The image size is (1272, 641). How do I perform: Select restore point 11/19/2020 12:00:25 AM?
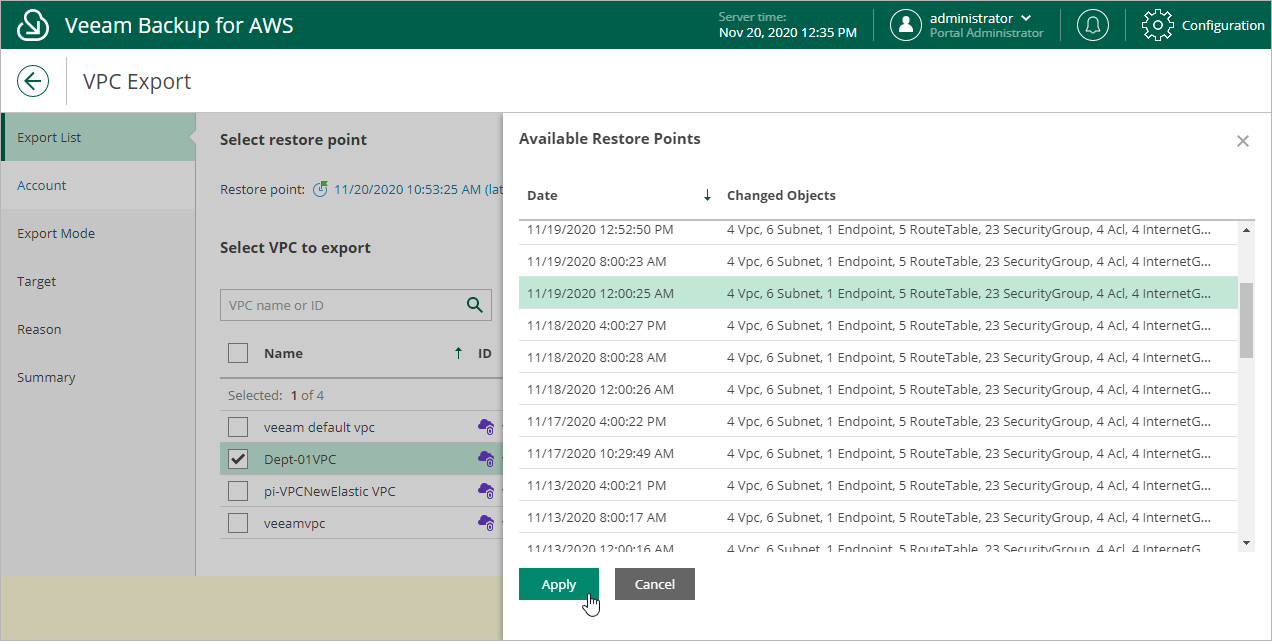(x=879, y=293)
